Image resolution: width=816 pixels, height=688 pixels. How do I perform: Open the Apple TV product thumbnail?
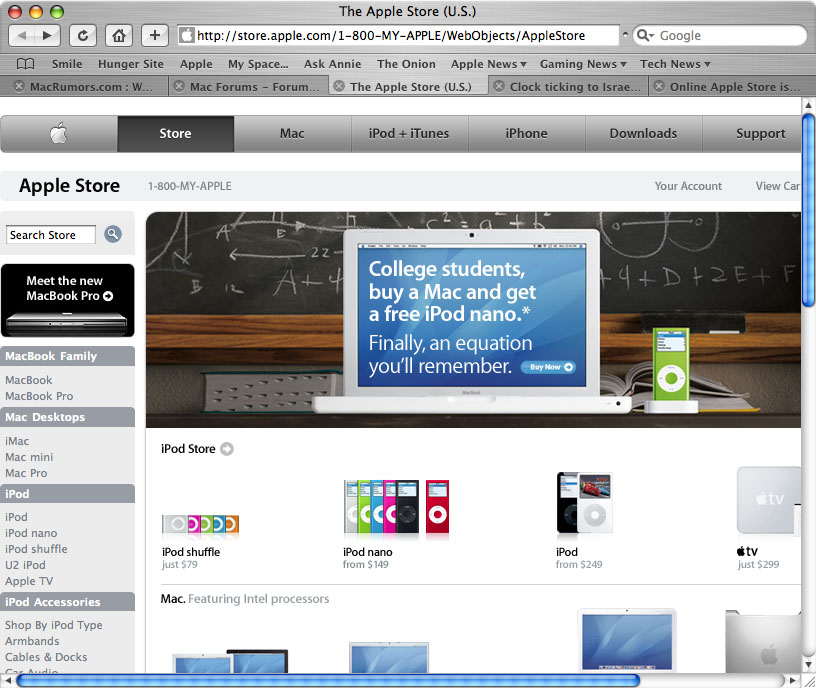click(x=769, y=501)
